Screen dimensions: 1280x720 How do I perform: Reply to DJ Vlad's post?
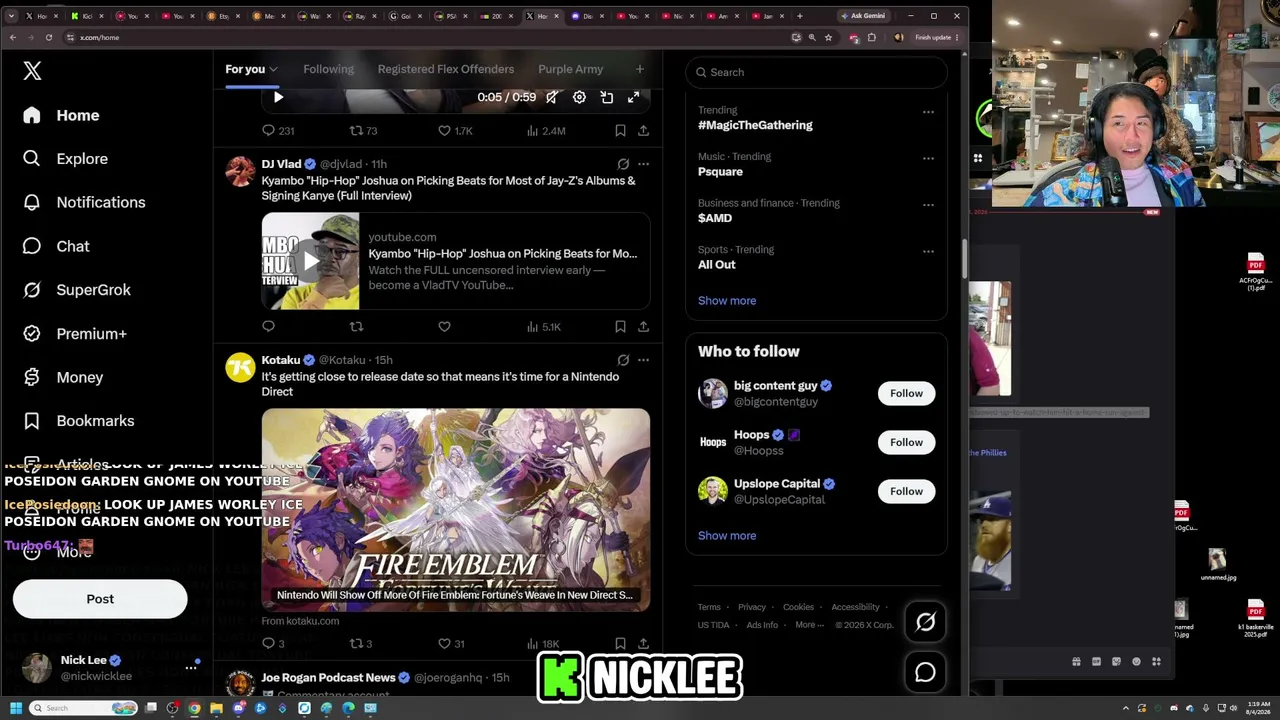[268, 327]
